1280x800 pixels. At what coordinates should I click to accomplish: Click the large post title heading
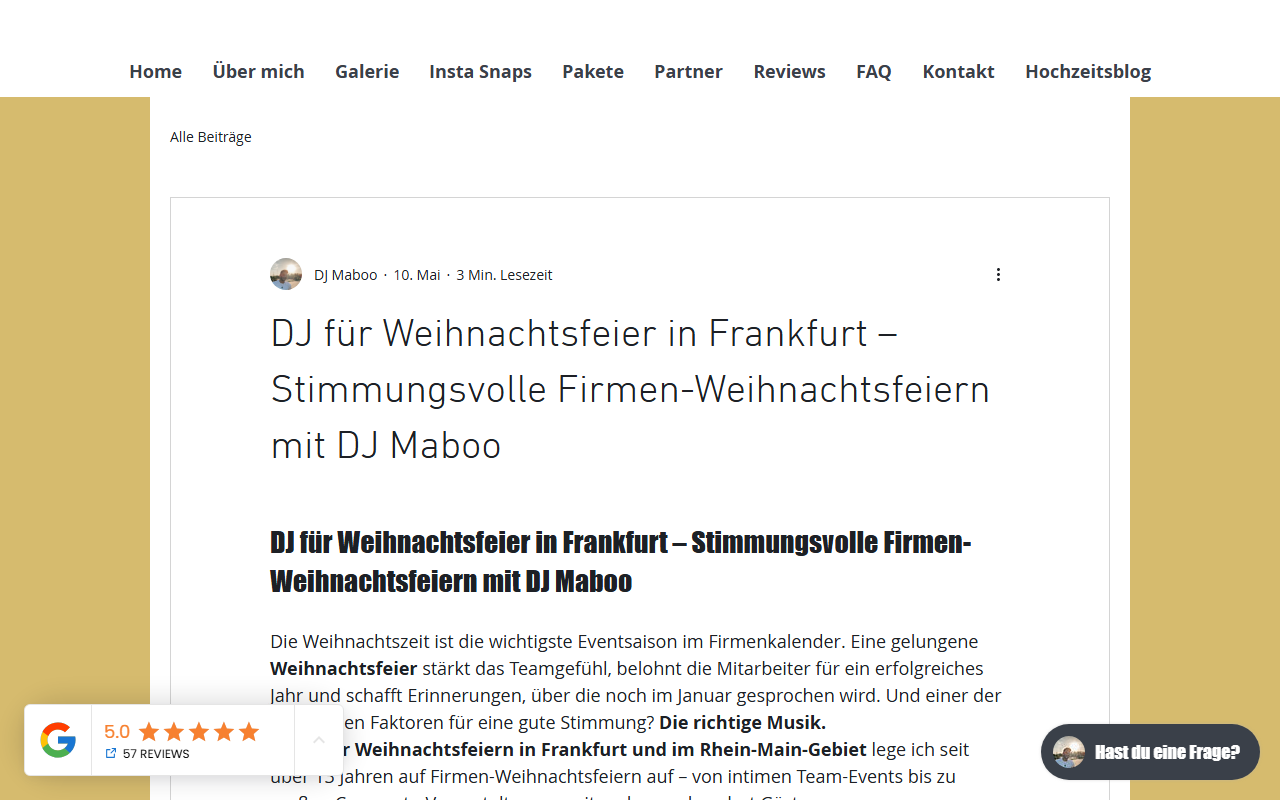(x=630, y=389)
